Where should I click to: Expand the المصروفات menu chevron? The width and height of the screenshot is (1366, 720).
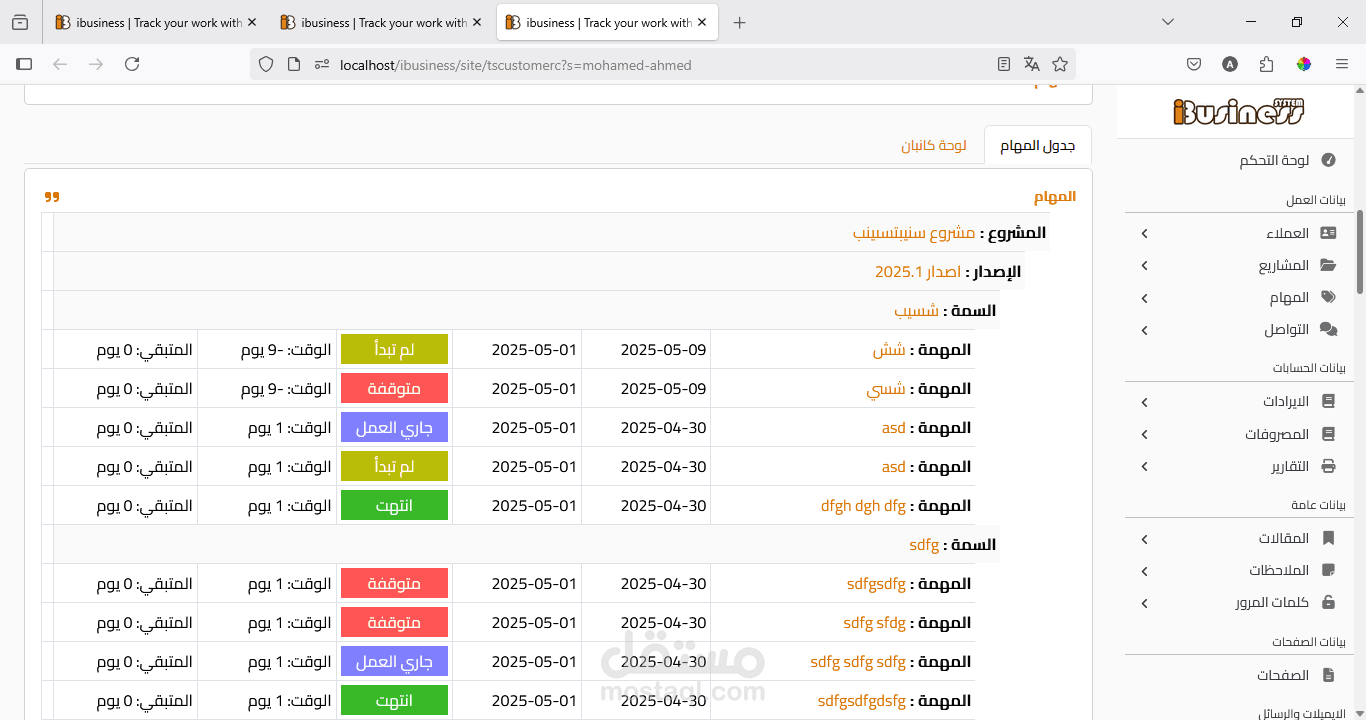point(1145,434)
